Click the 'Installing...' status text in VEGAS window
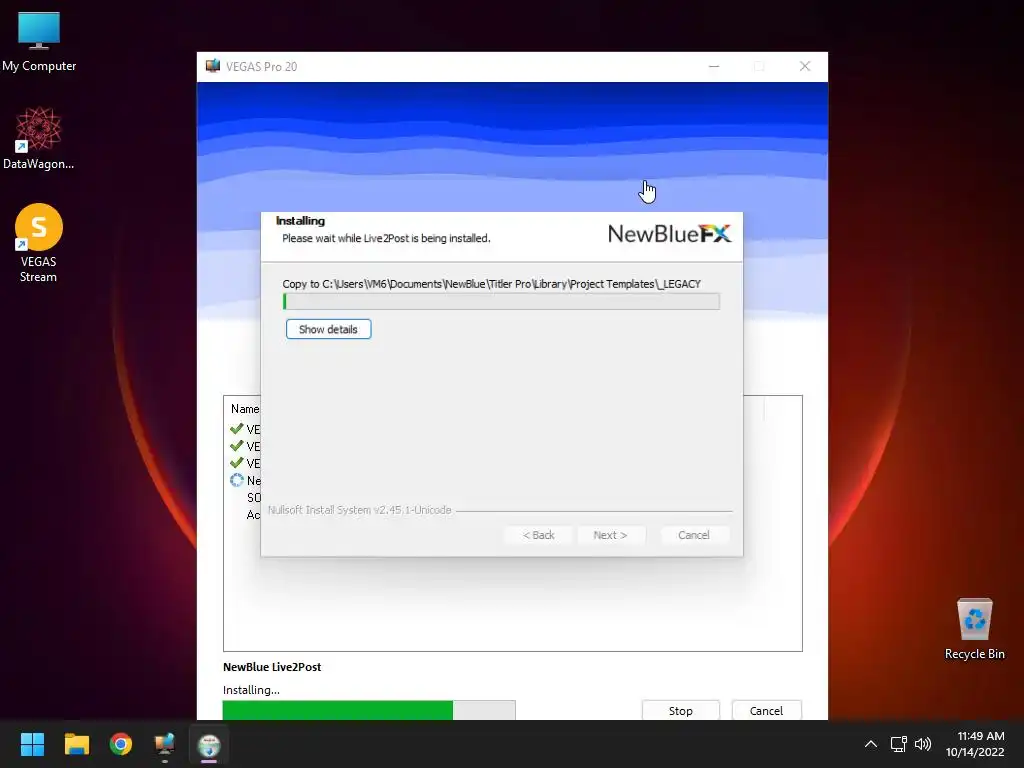The width and height of the screenshot is (1024, 768). pos(251,690)
